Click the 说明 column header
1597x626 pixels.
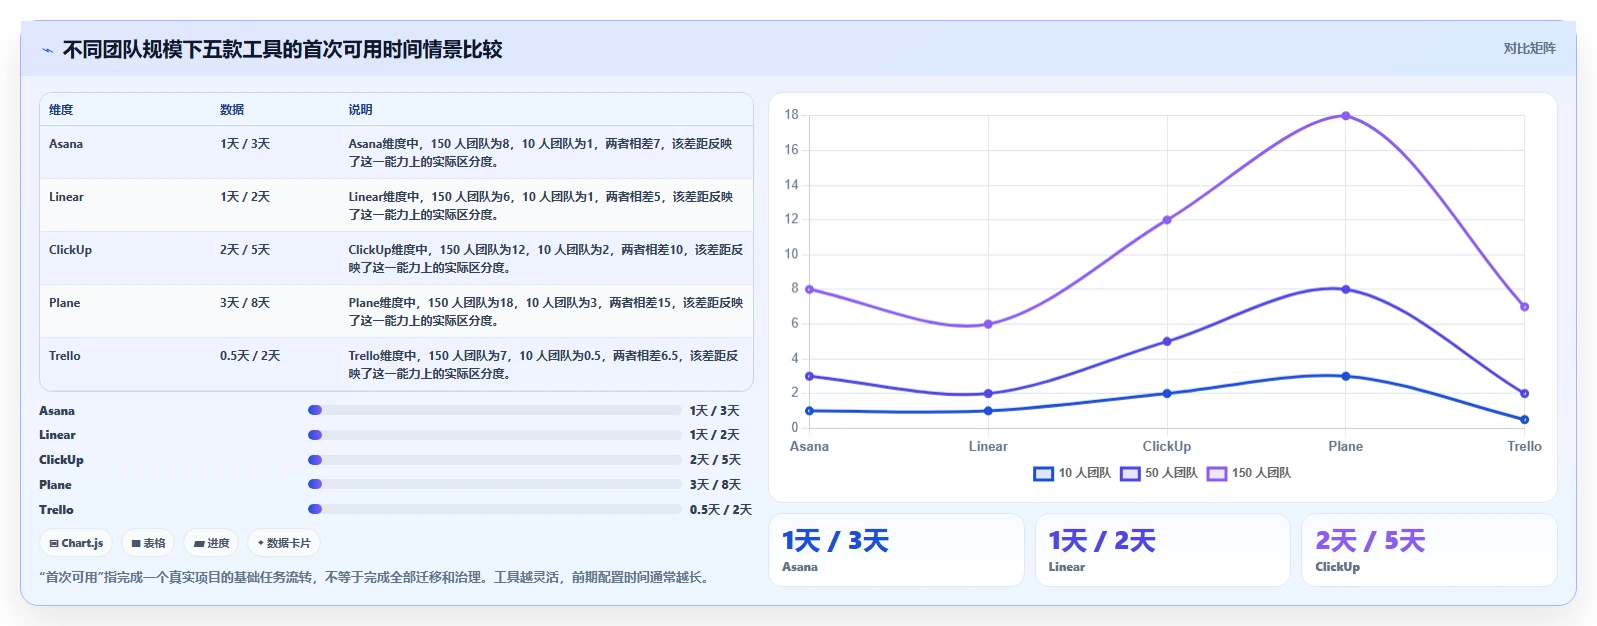pyautogui.click(x=360, y=110)
